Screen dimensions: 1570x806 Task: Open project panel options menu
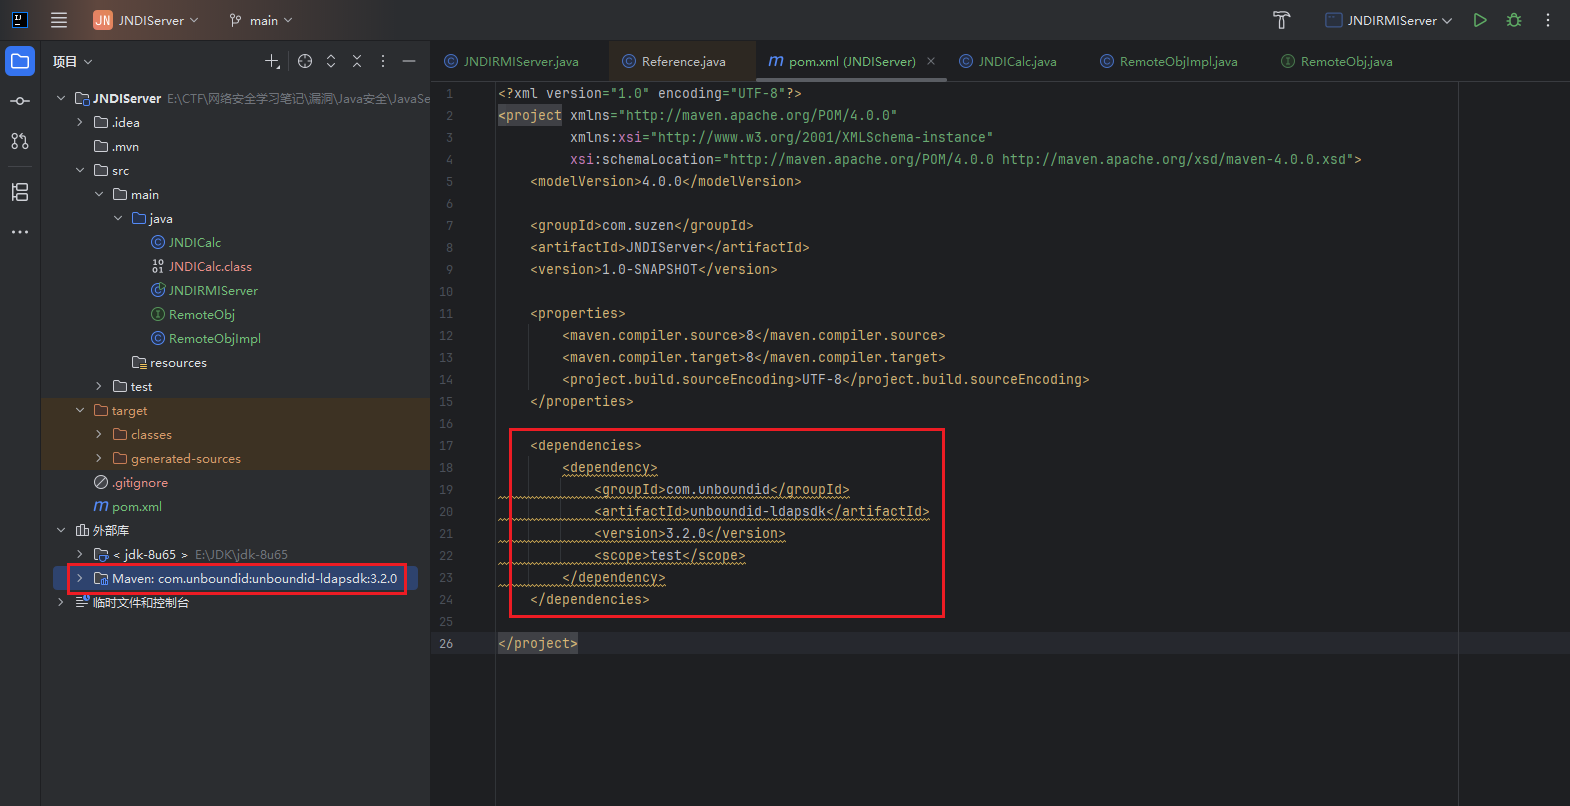click(383, 61)
